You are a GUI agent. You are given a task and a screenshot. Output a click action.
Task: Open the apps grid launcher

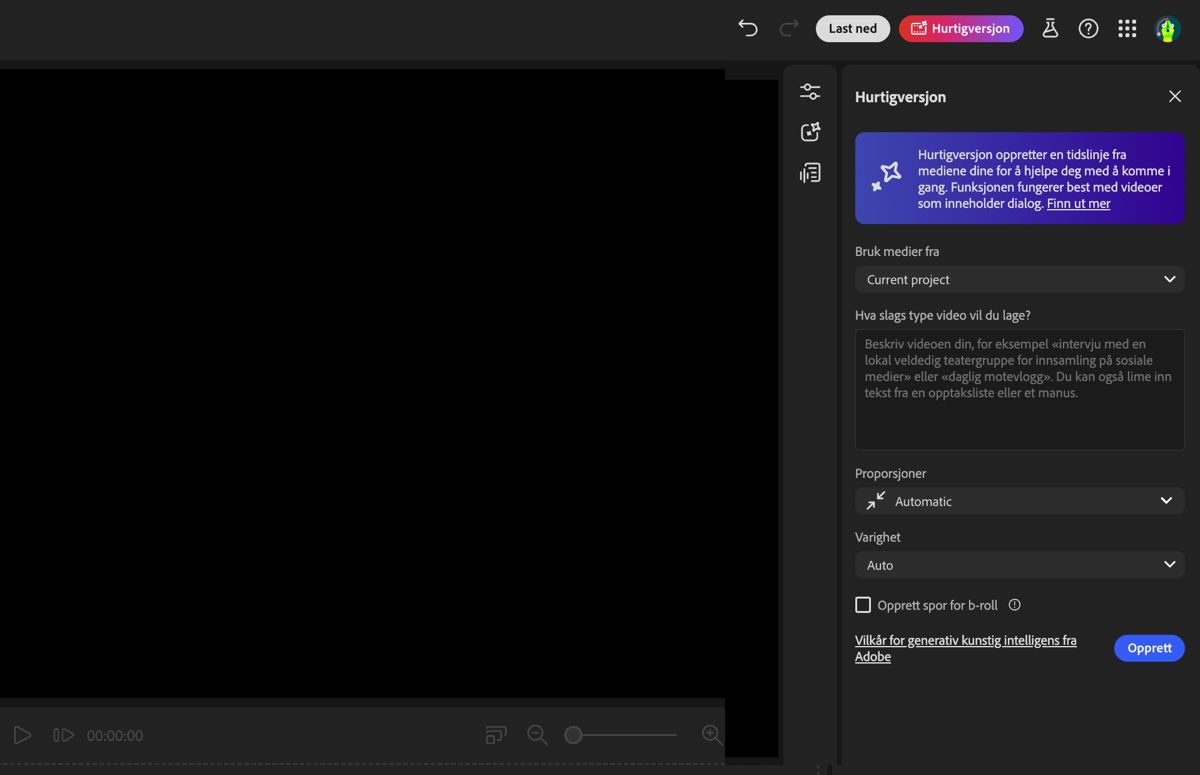pos(1127,28)
